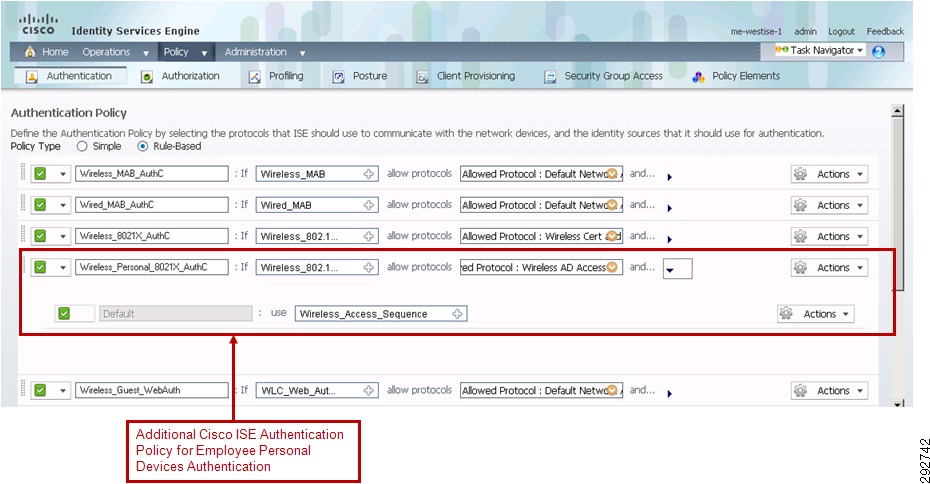
Task: Click gear icon for Wired_MAB_AuthC actions
Action: coord(800,205)
